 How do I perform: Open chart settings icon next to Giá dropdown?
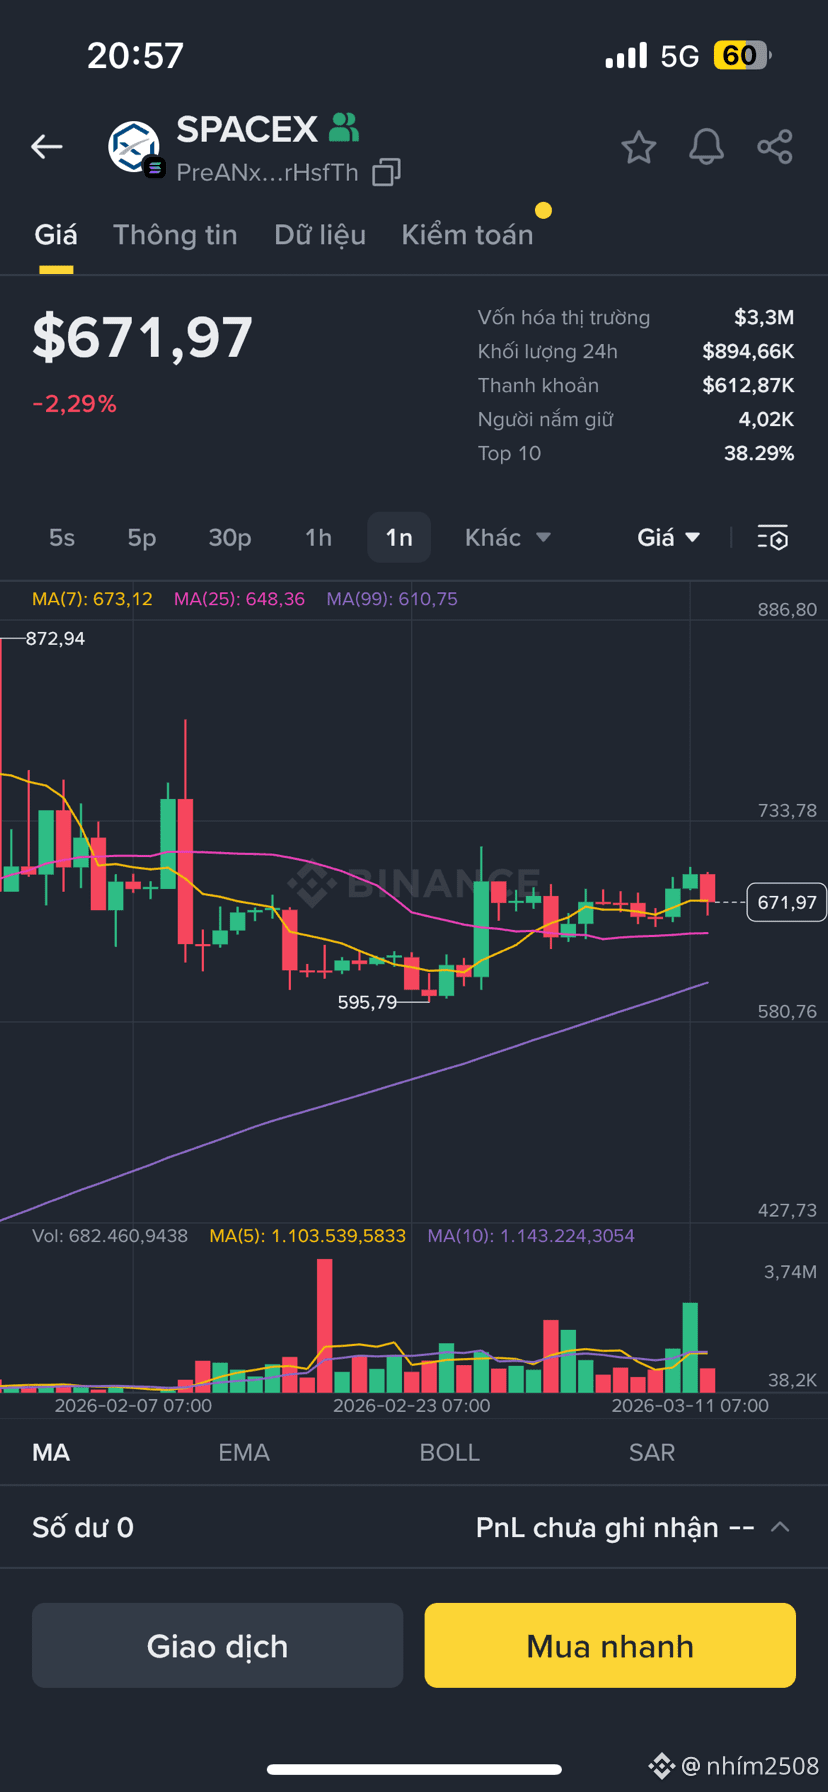click(773, 538)
